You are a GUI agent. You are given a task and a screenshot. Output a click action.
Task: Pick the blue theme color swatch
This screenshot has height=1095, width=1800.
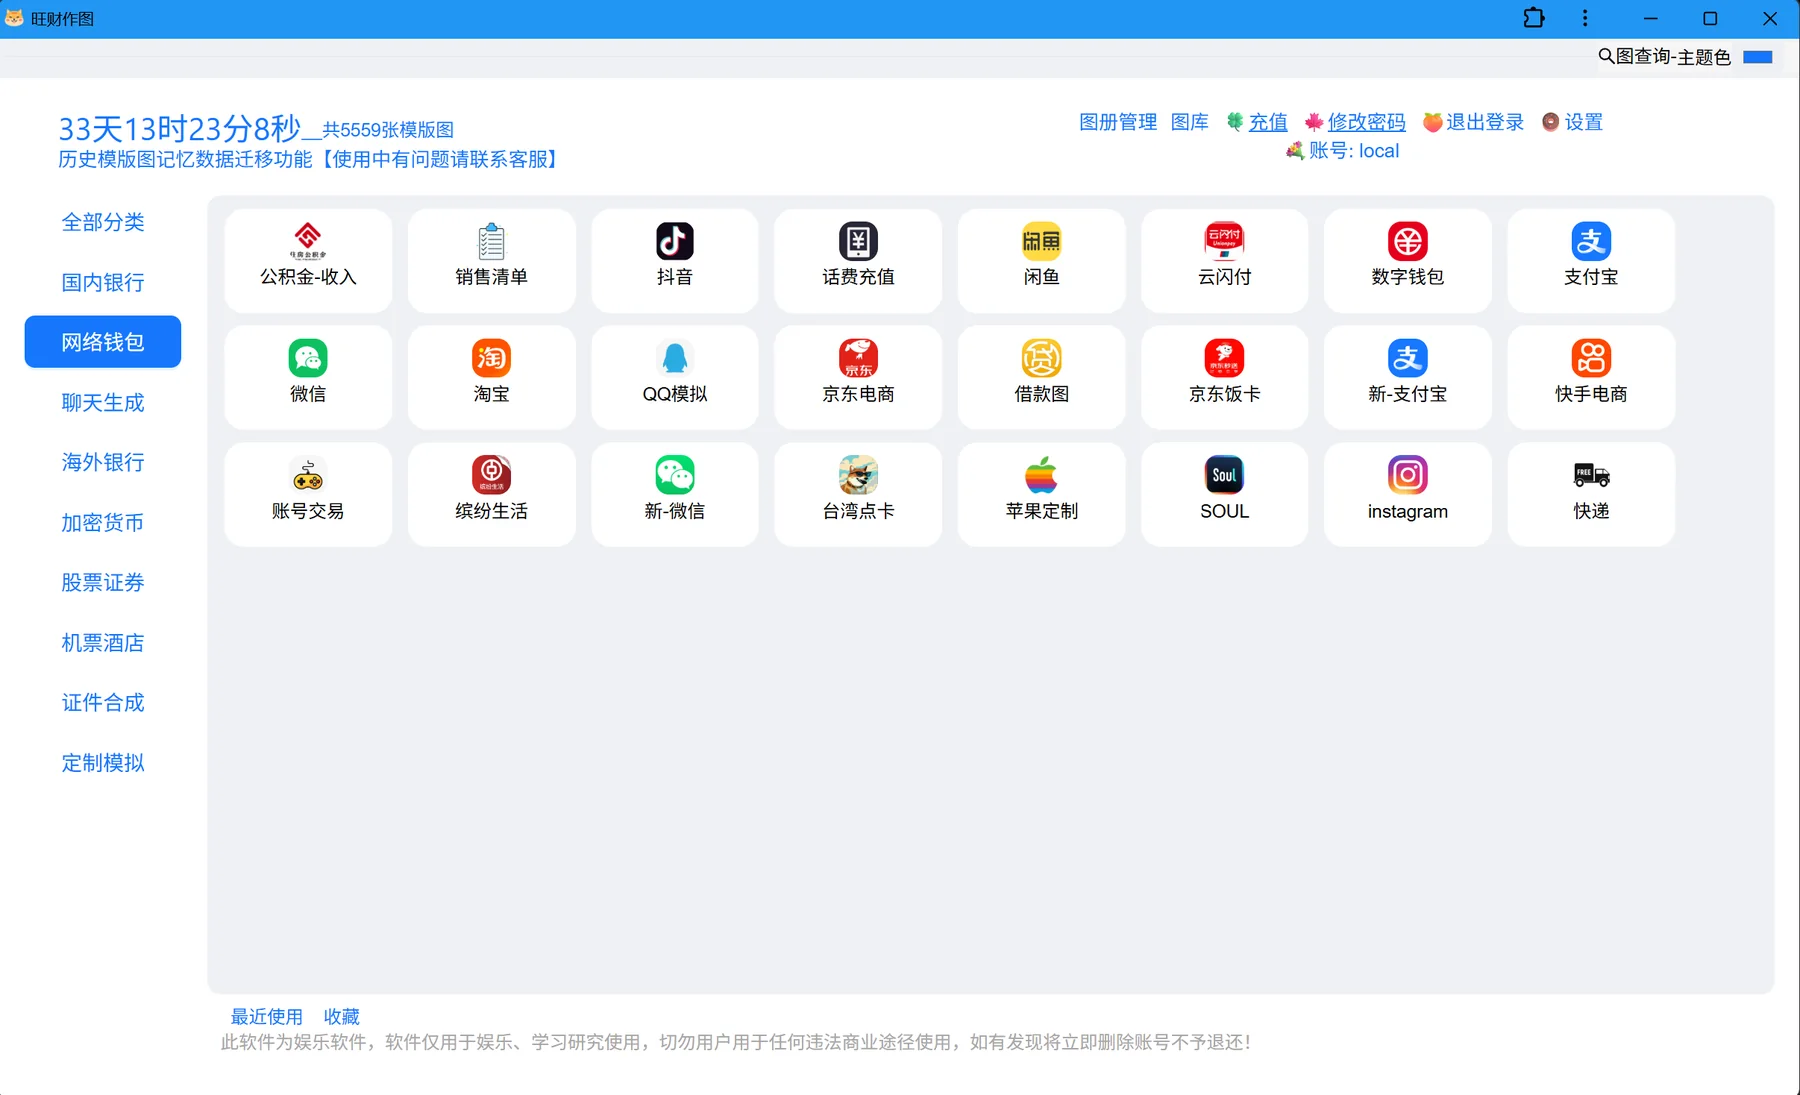(1757, 57)
